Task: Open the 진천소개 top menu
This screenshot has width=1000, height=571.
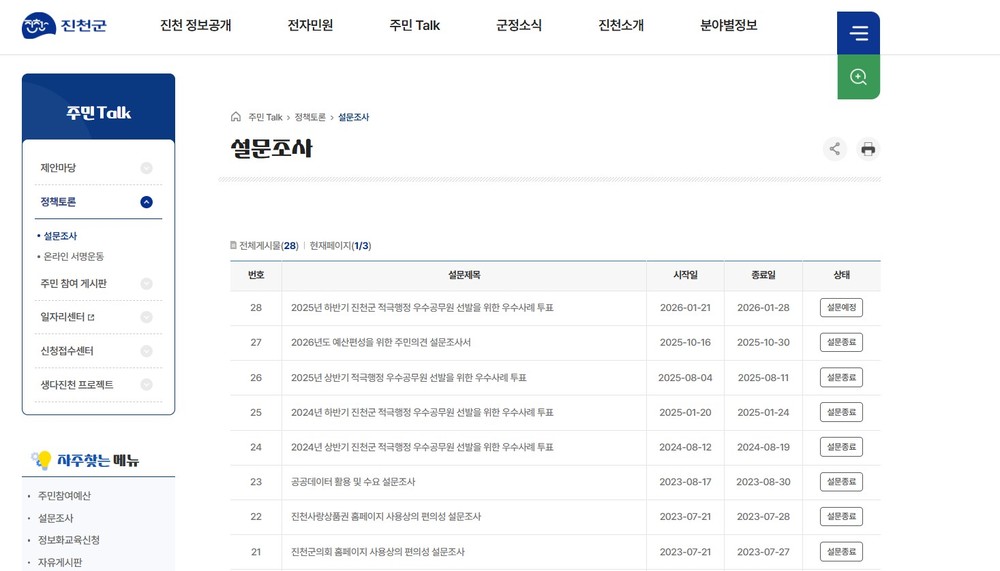Action: (x=621, y=26)
